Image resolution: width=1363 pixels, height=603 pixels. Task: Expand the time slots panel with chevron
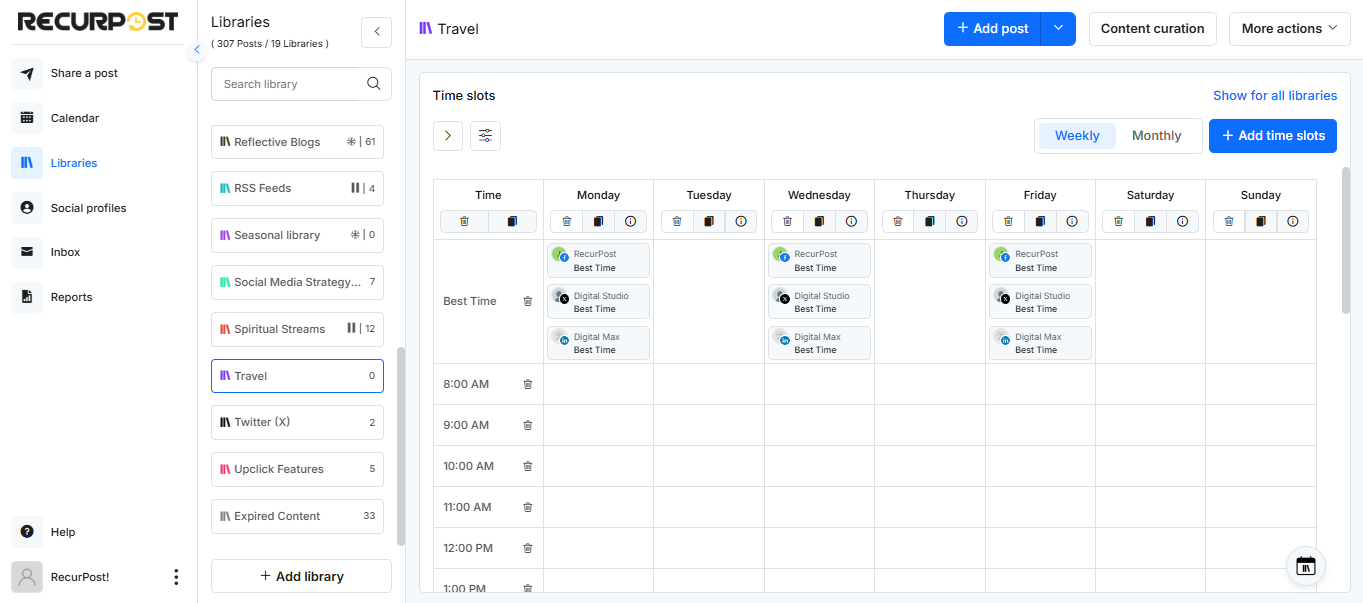[448, 136]
